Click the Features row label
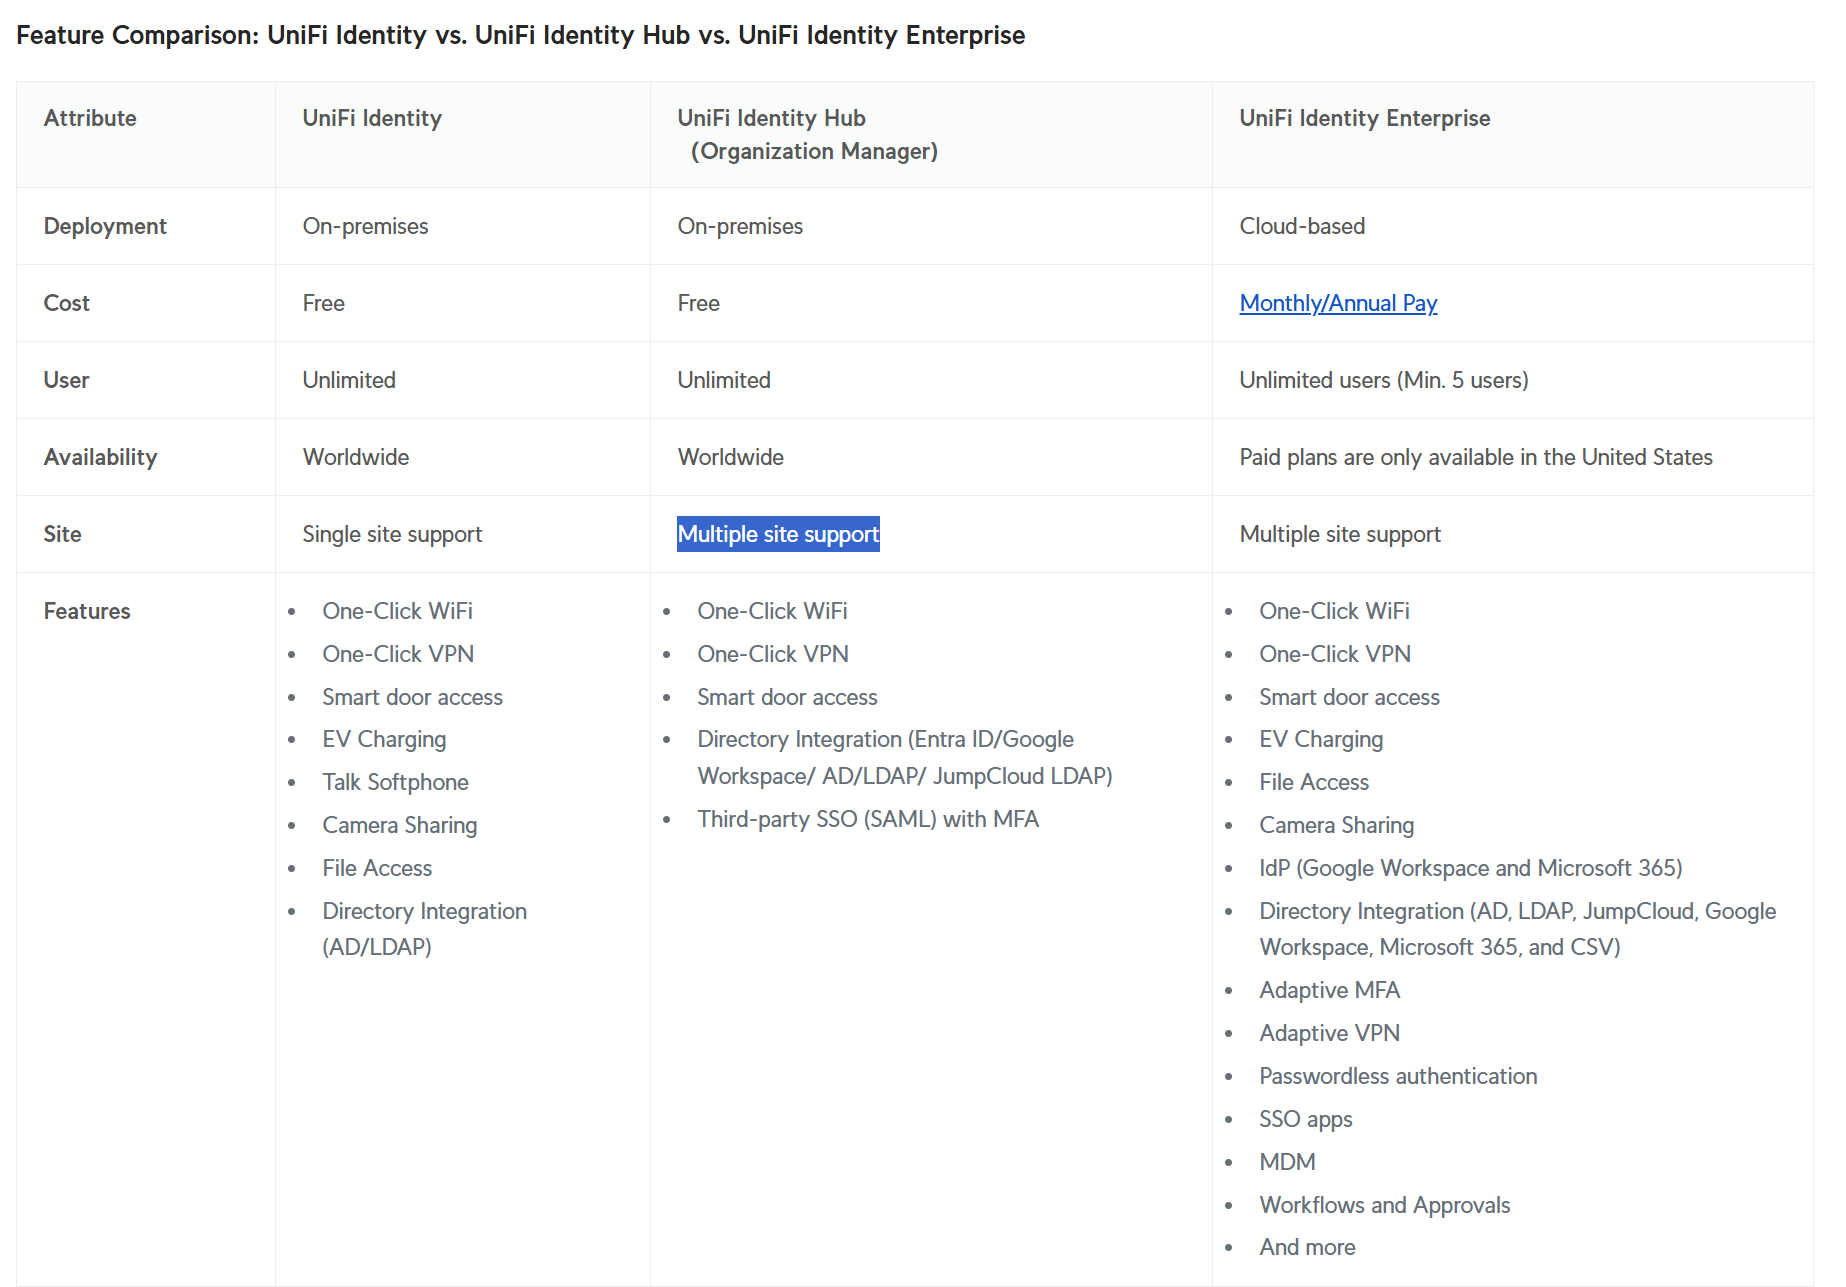 coord(87,611)
